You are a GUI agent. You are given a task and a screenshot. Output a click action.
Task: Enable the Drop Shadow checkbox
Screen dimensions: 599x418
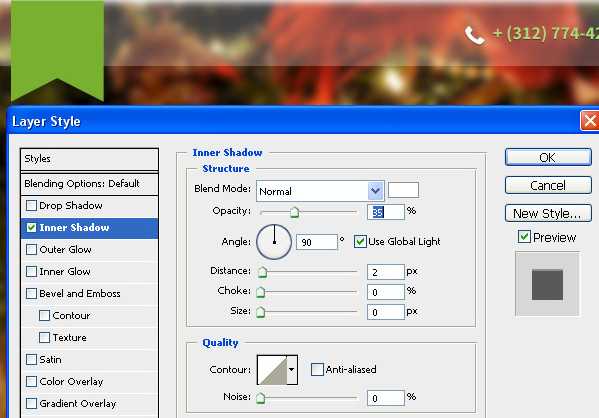click(x=31, y=206)
